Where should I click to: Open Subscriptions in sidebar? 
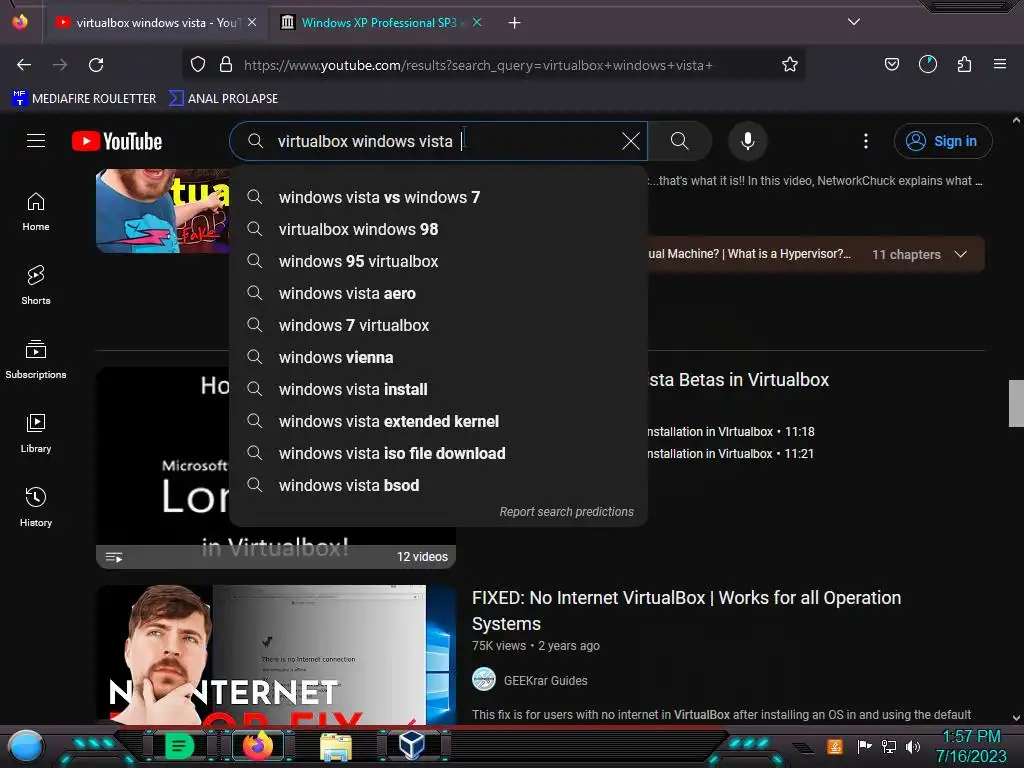(x=36, y=359)
